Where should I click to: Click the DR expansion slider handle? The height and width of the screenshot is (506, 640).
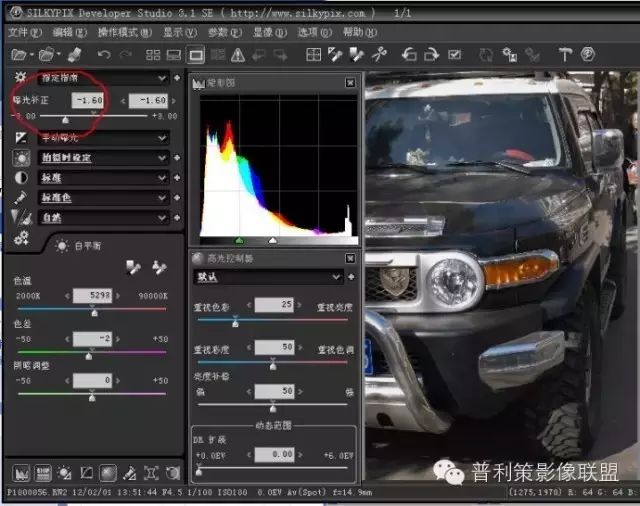pyautogui.click(x=199, y=471)
